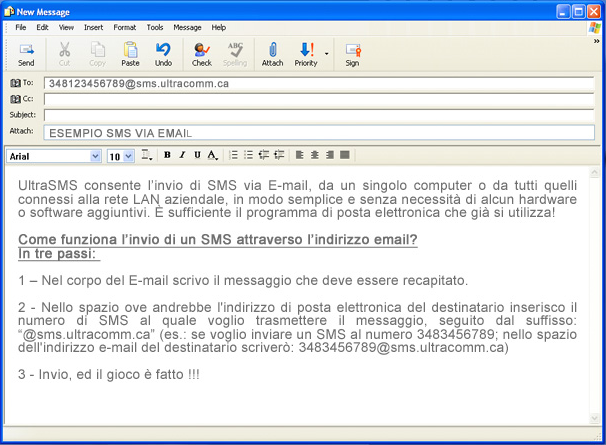Check names with the Check icon
Image resolution: width=606 pixels, height=445 pixels.
point(202,54)
